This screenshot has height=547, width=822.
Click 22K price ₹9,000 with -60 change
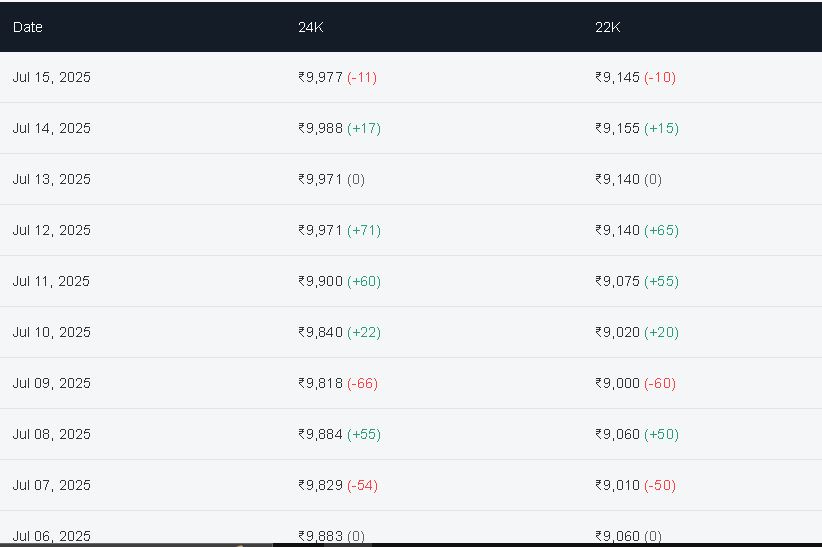pos(635,383)
